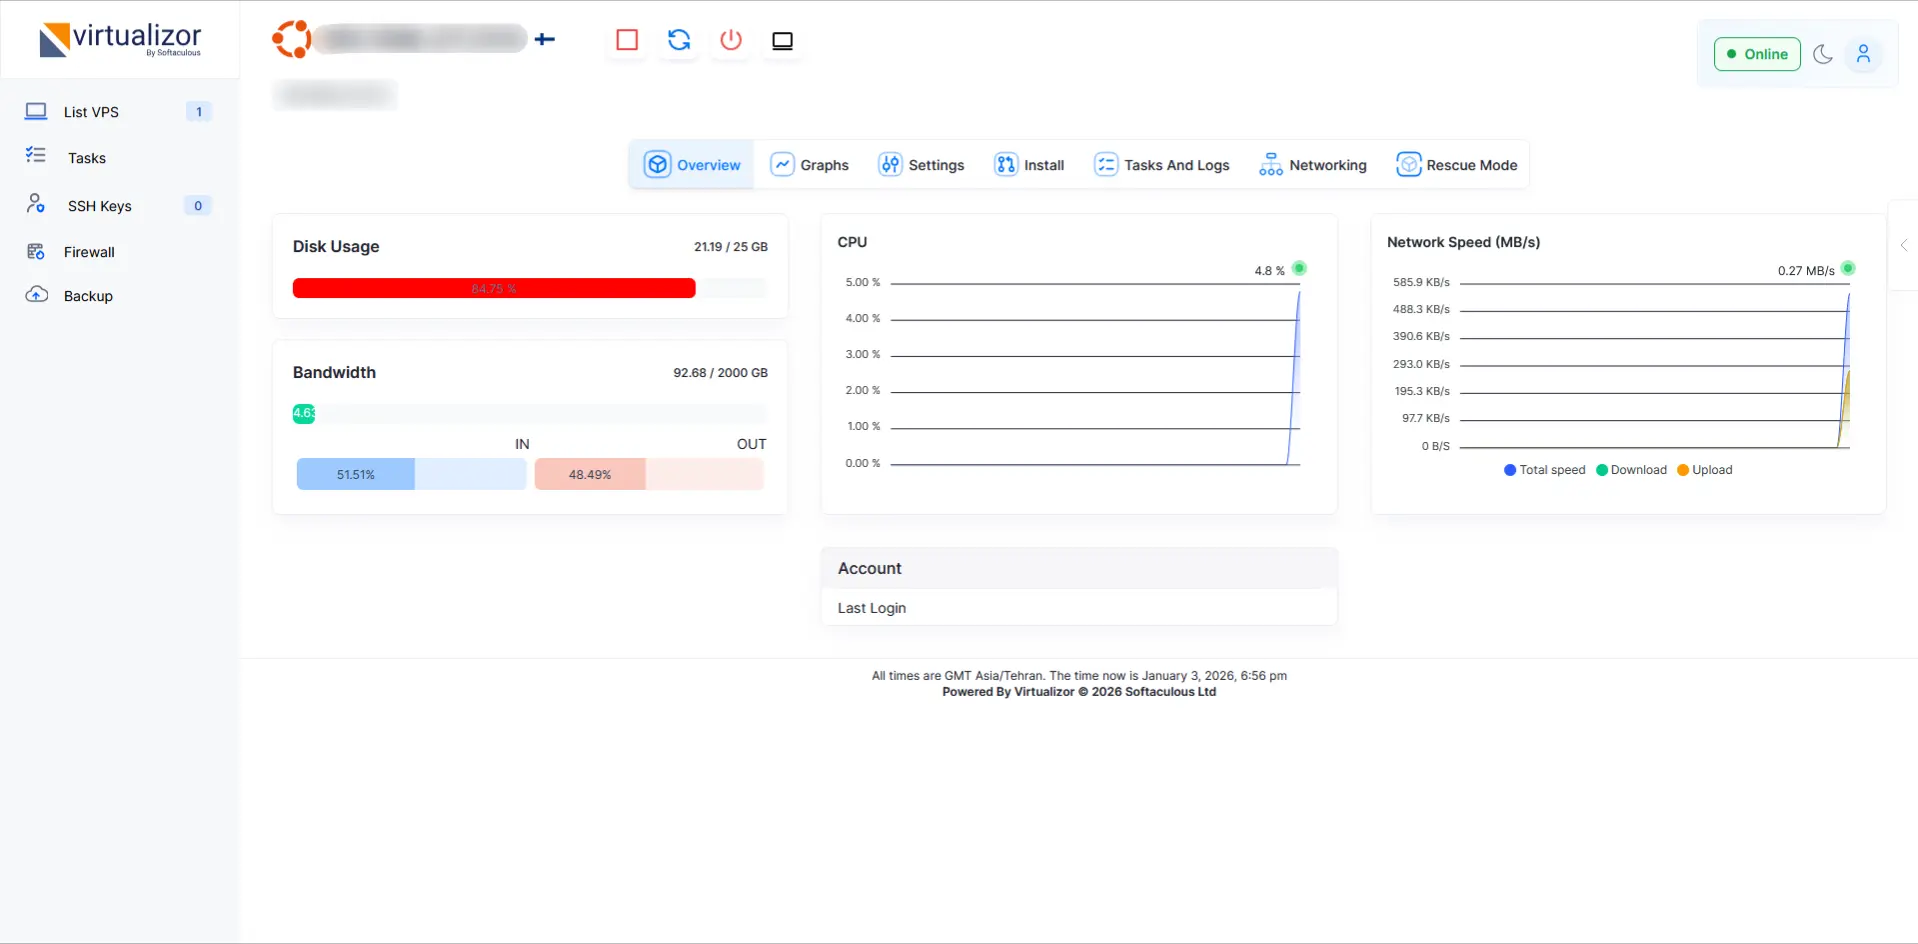The width and height of the screenshot is (1918, 944).
Task: Switch to the Graphs tab
Action: [x=810, y=165]
